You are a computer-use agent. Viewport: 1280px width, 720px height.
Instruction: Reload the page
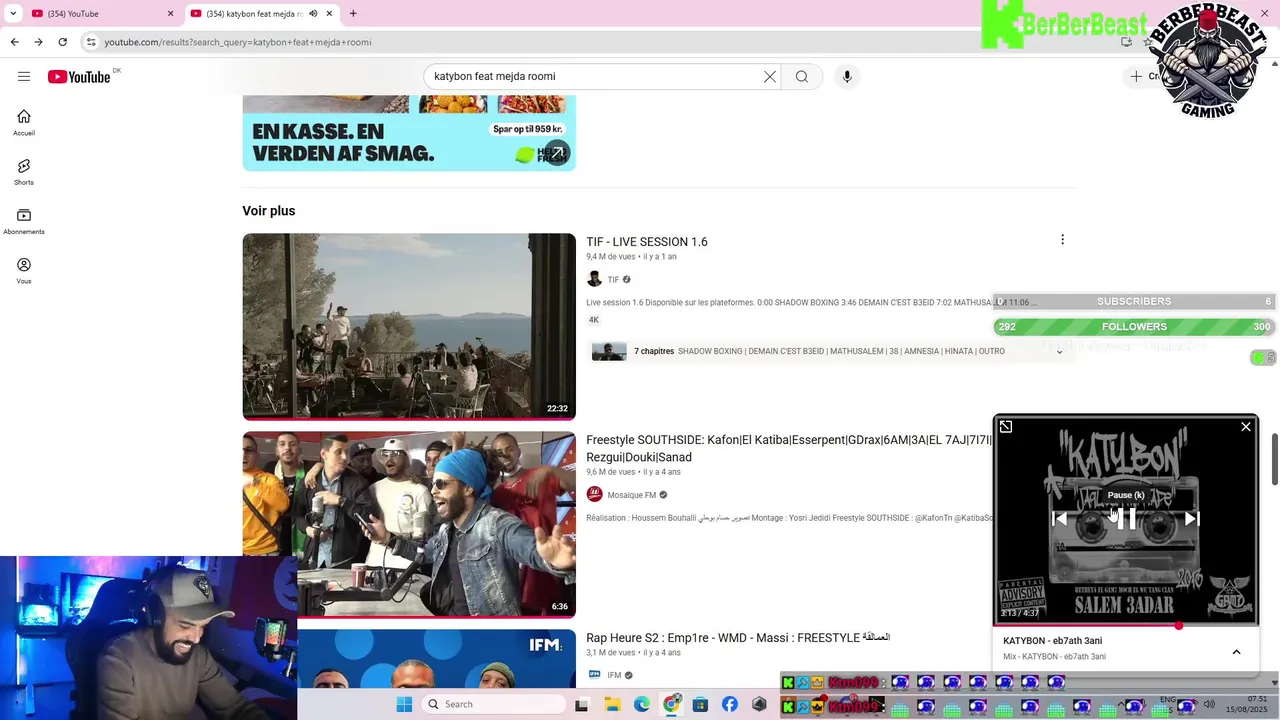tap(62, 42)
